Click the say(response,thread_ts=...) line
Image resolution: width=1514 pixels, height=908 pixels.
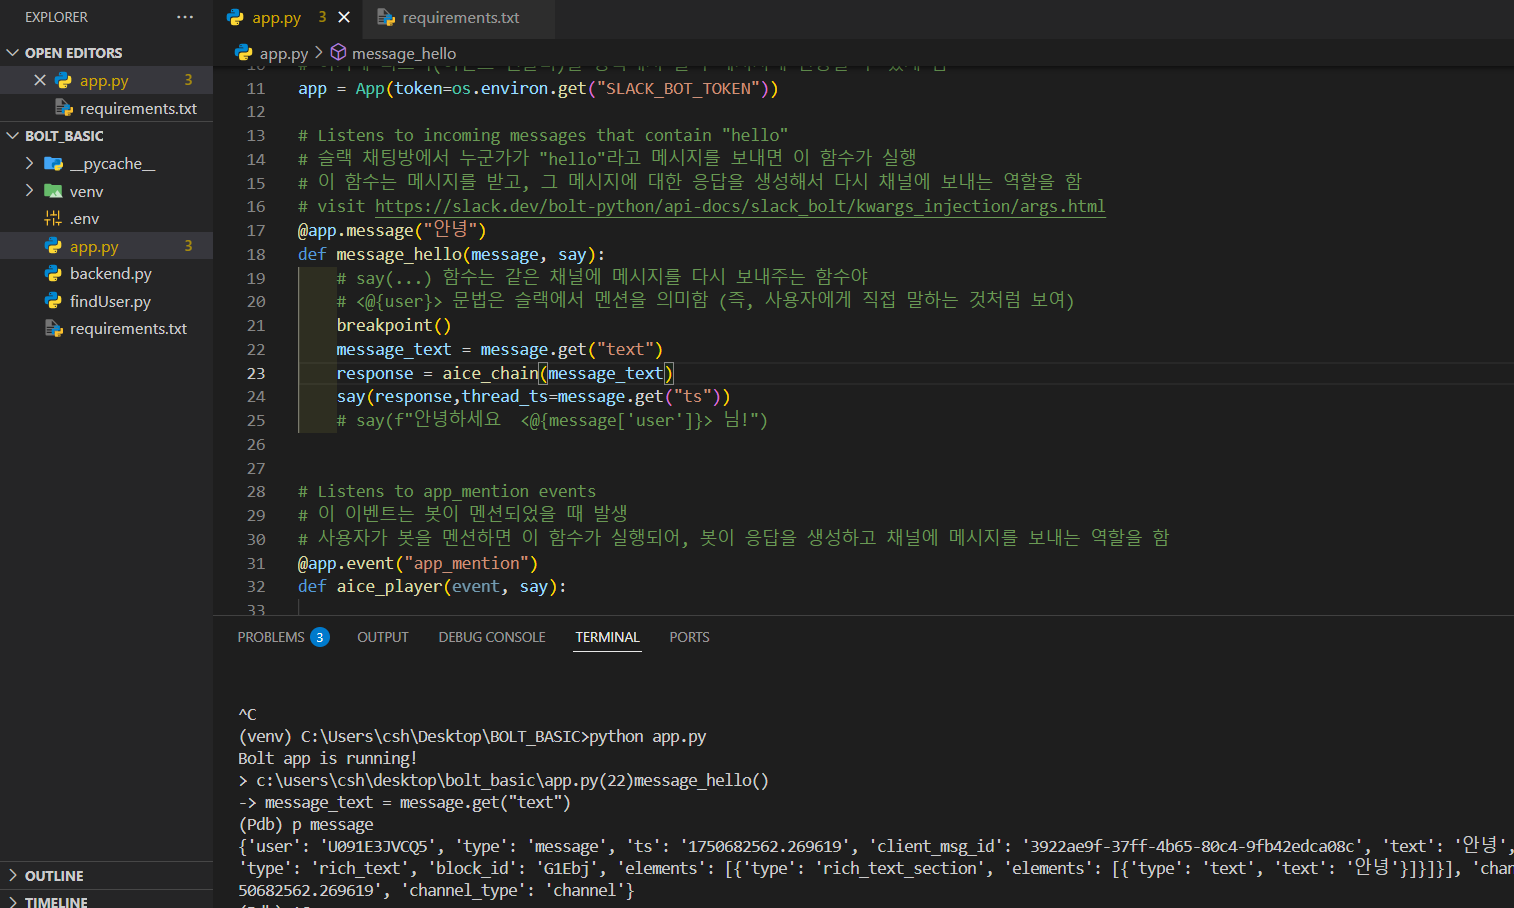(533, 396)
